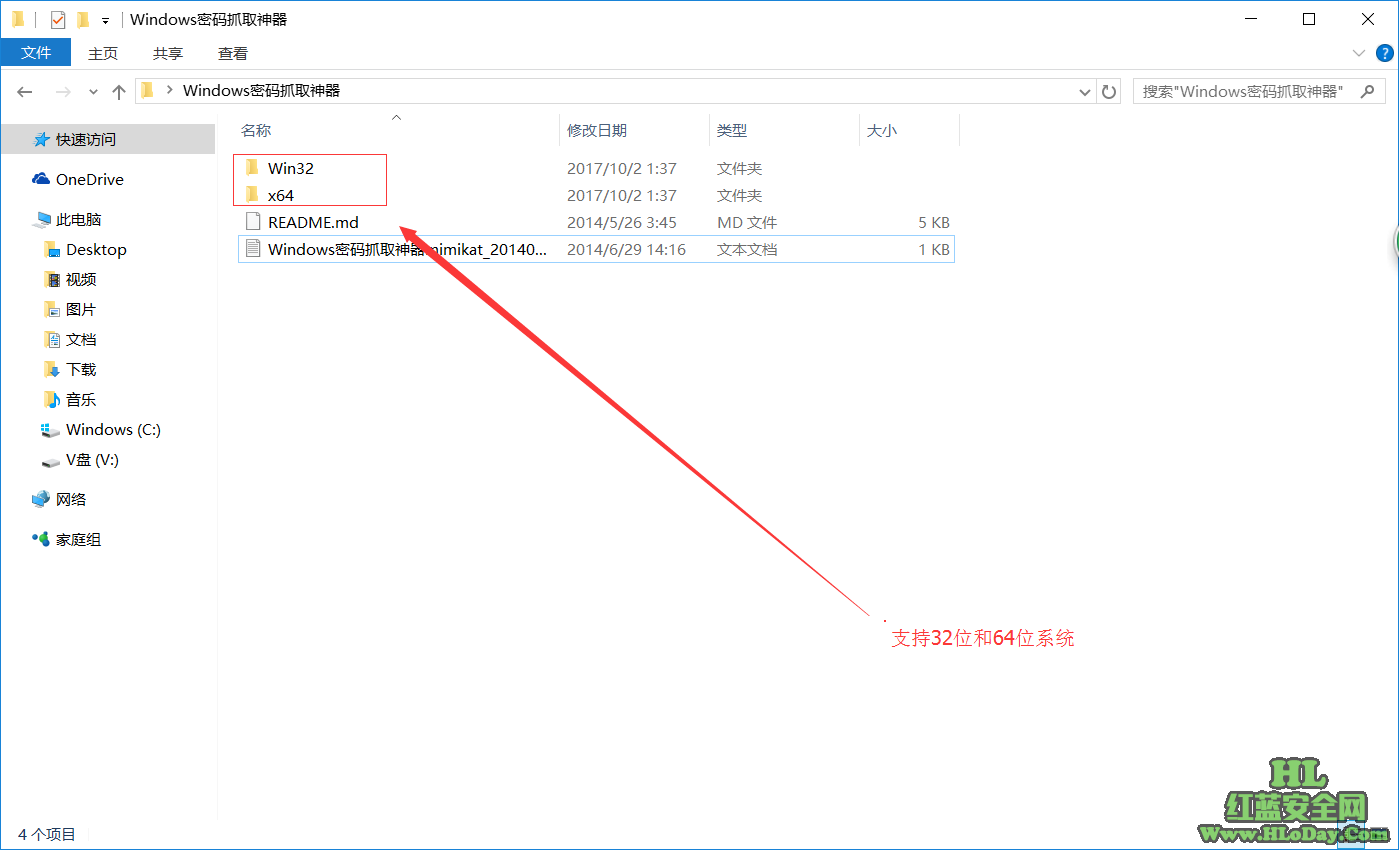Click the mimikat text document icon
This screenshot has height=850, width=1399.
252,249
